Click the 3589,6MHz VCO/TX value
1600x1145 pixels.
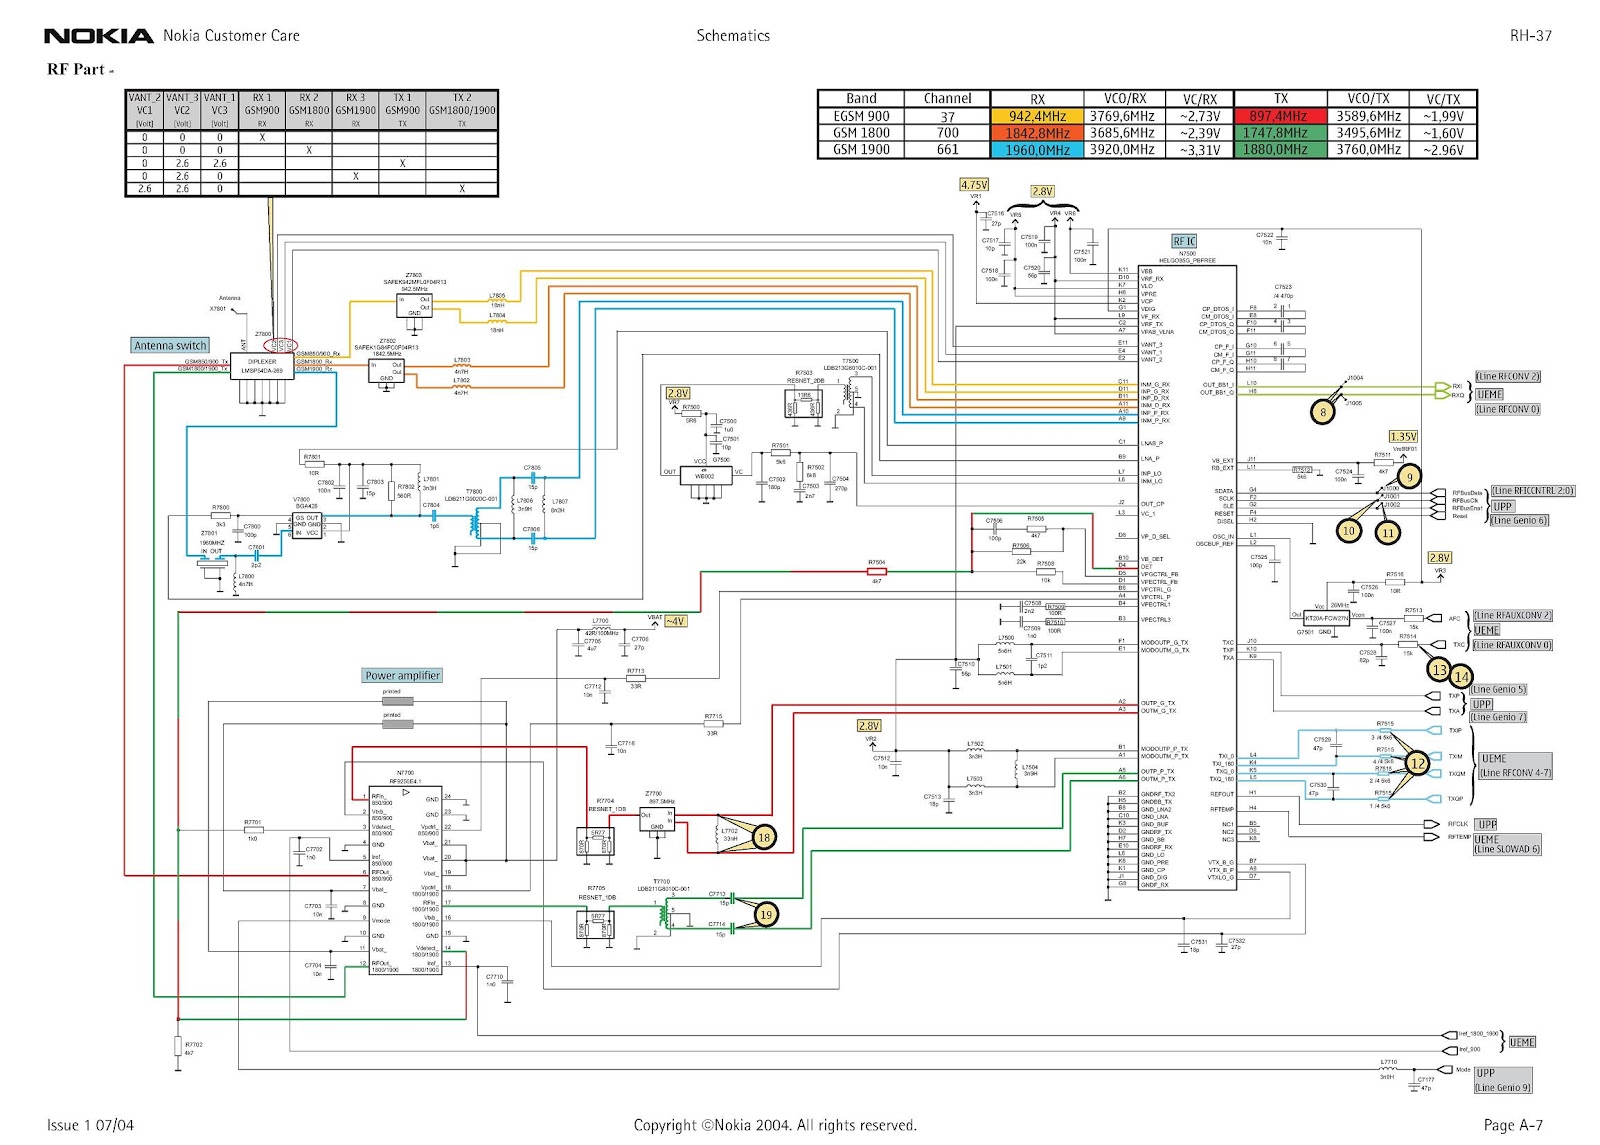(1368, 116)
